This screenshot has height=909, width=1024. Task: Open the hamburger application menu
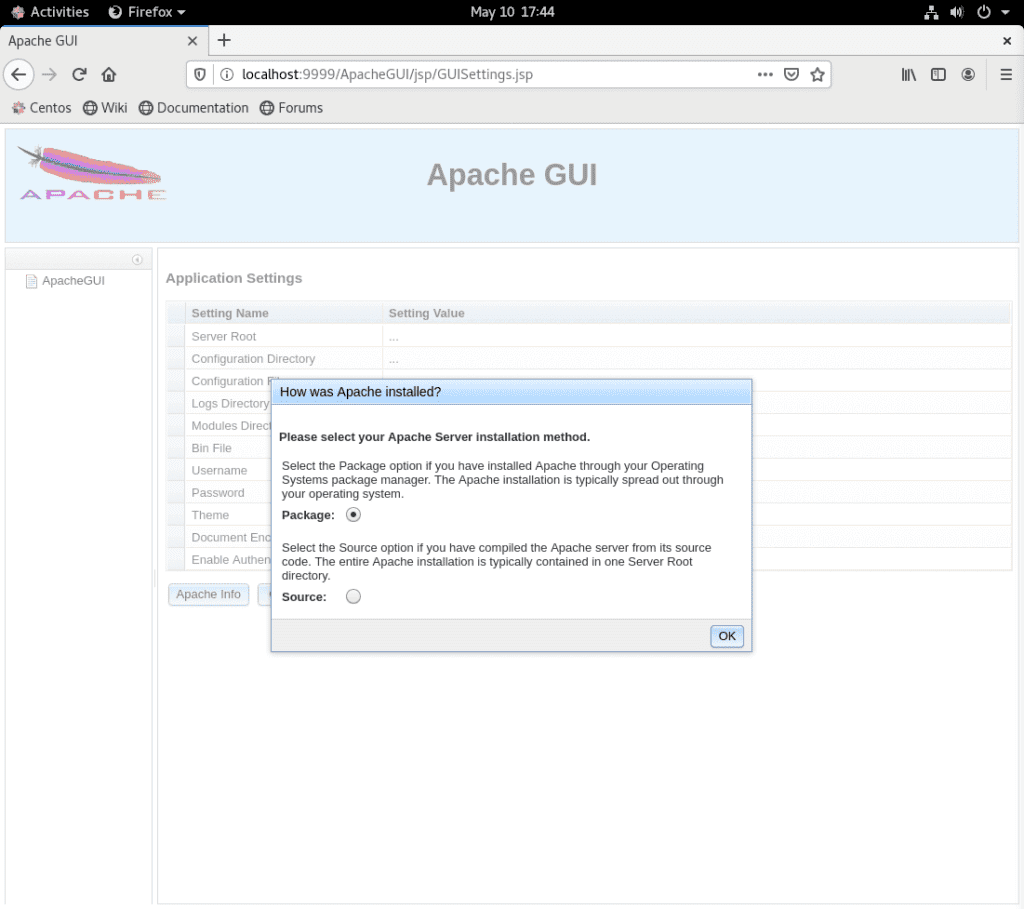[1006, 74]
